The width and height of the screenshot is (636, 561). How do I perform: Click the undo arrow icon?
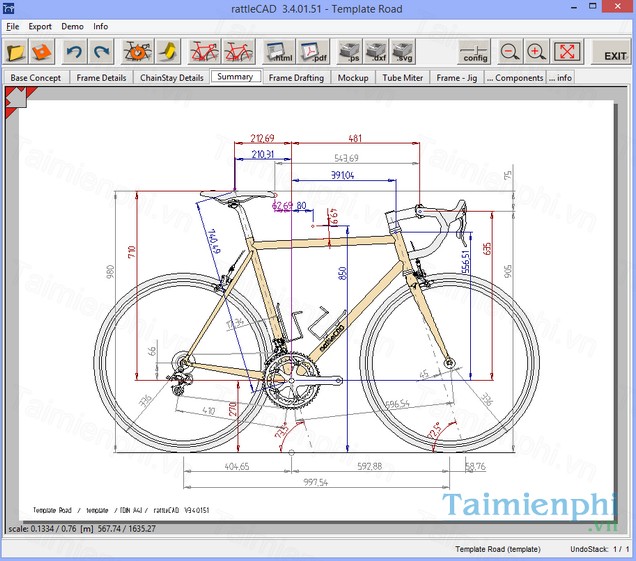(75, 51)
